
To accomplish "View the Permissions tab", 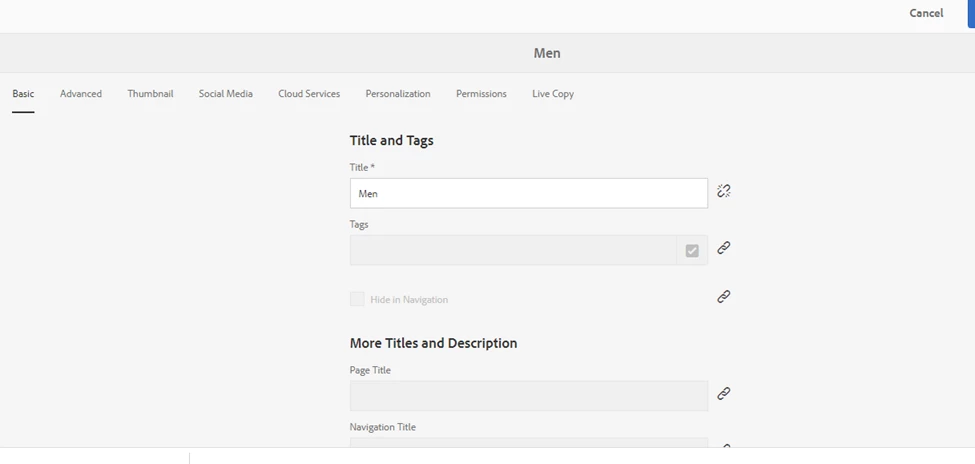I will 481,94.
